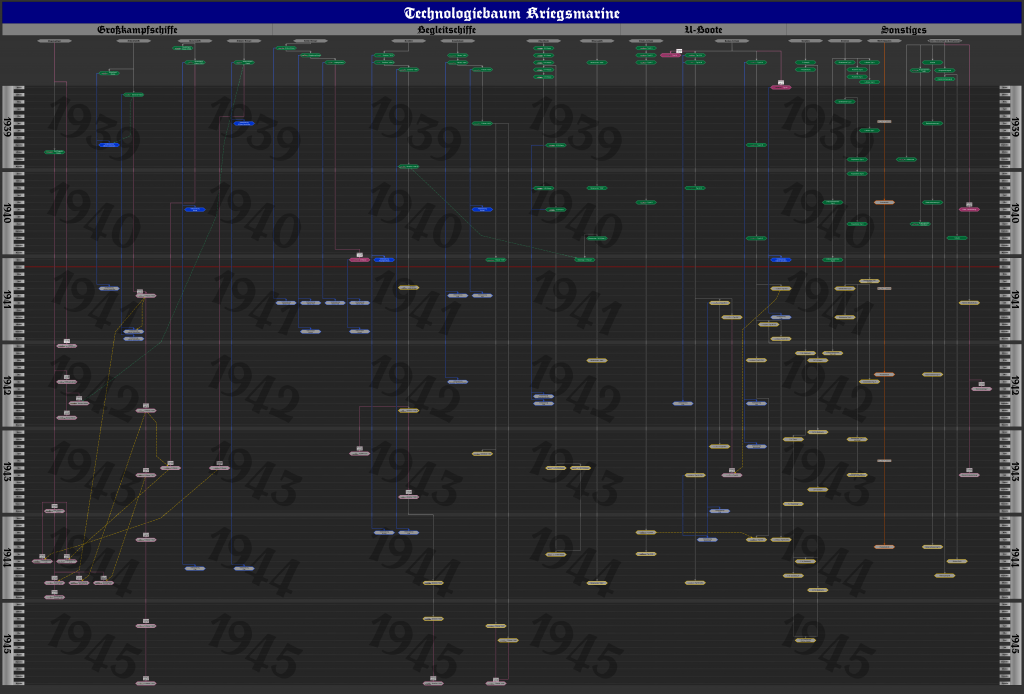Click the 1945 year label on the left ruler

7,644
